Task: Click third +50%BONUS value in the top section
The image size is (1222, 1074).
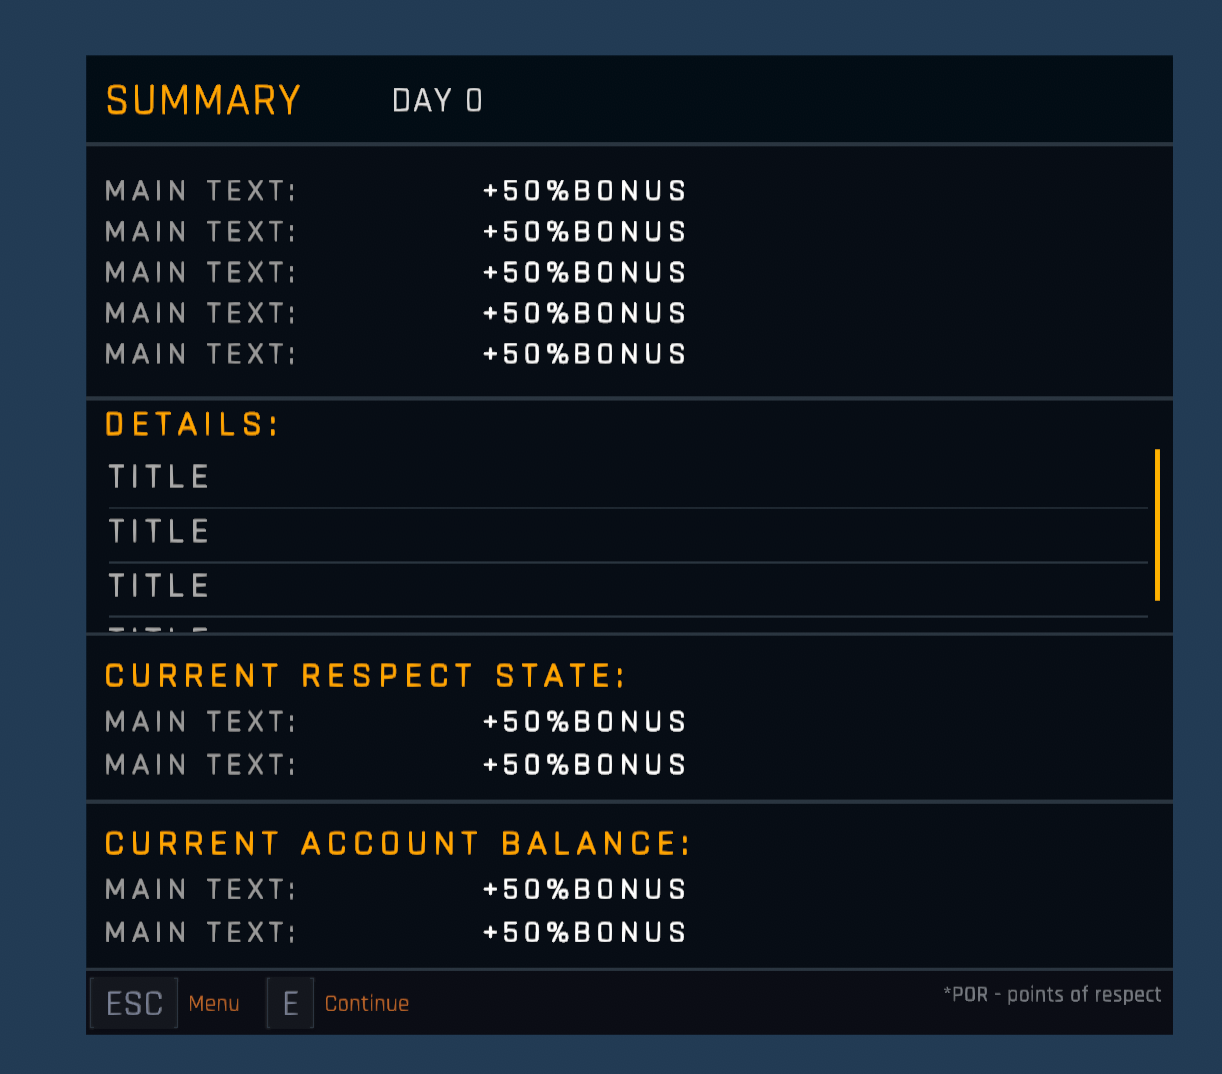Action: [584, 272]
